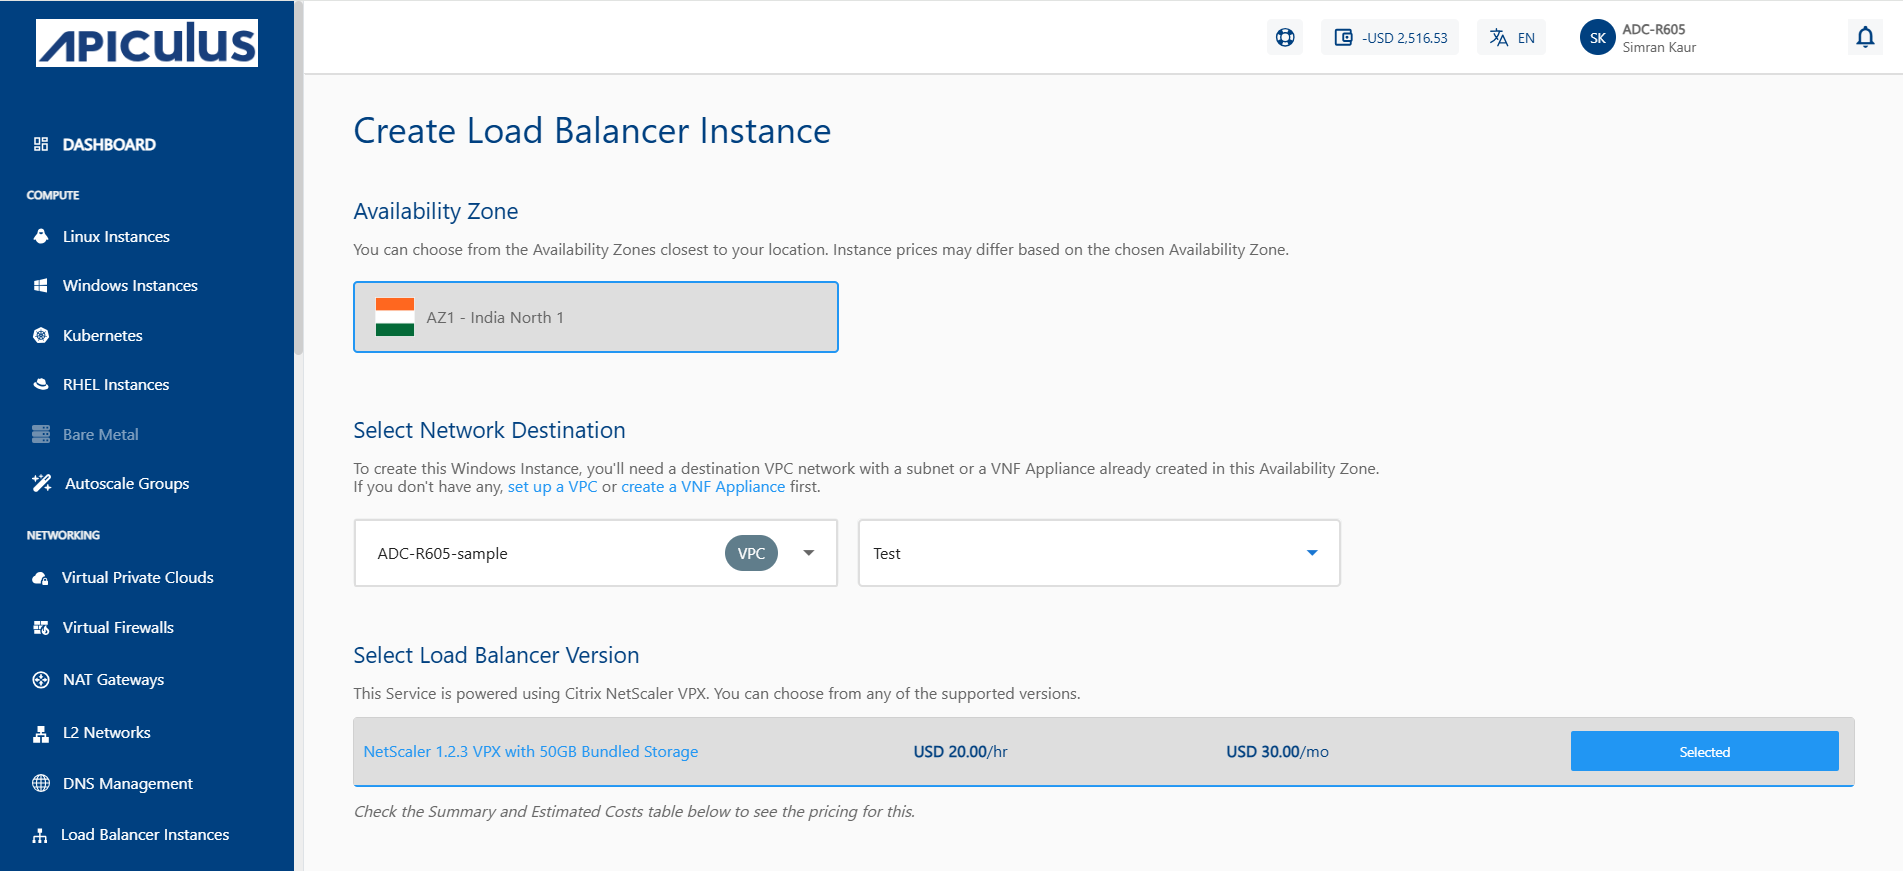This screenshot has height=871, width=1903.
Task: Navigate to Virtual Private Clouds
Action: click(x=138, y=577)
